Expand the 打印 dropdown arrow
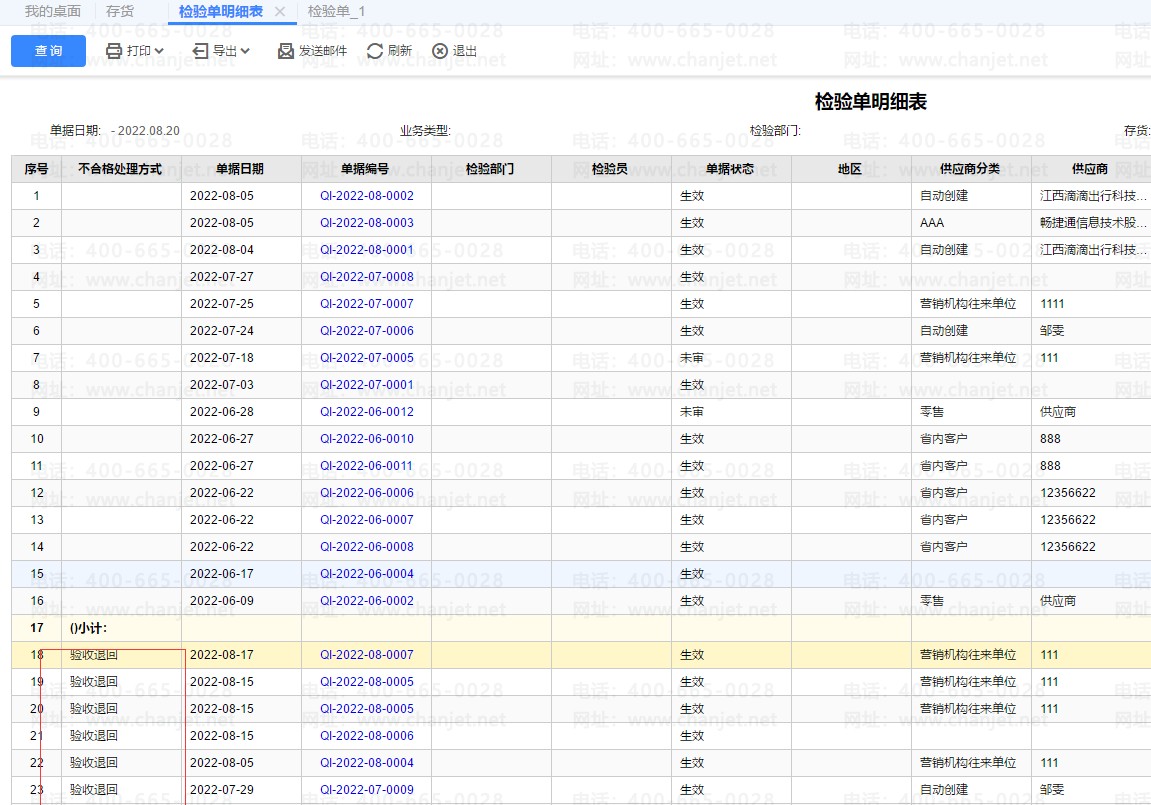This screenshot has width=1151, height=805. point(159,51)
